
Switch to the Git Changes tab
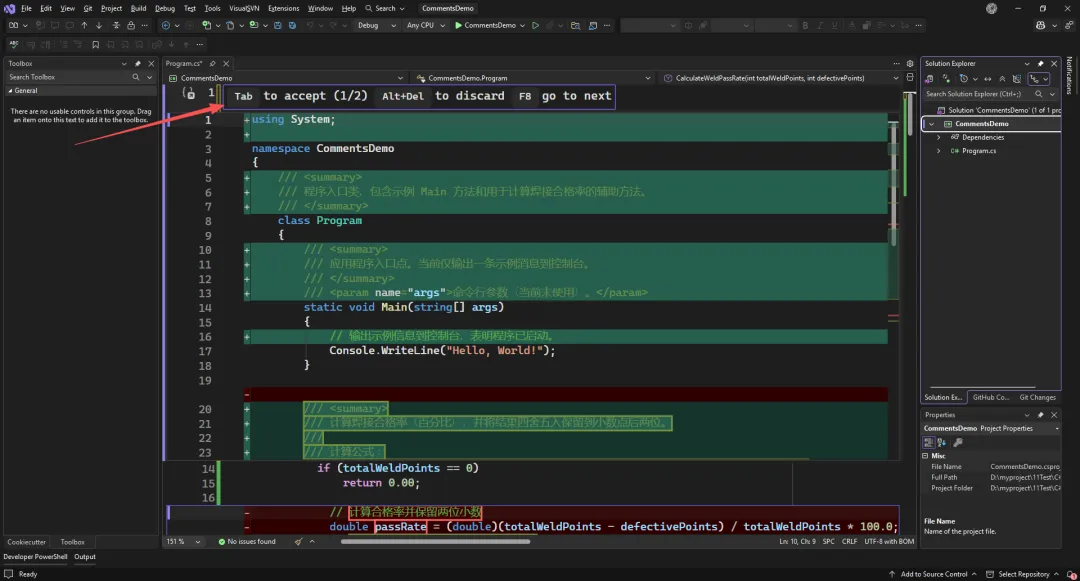1037,397
